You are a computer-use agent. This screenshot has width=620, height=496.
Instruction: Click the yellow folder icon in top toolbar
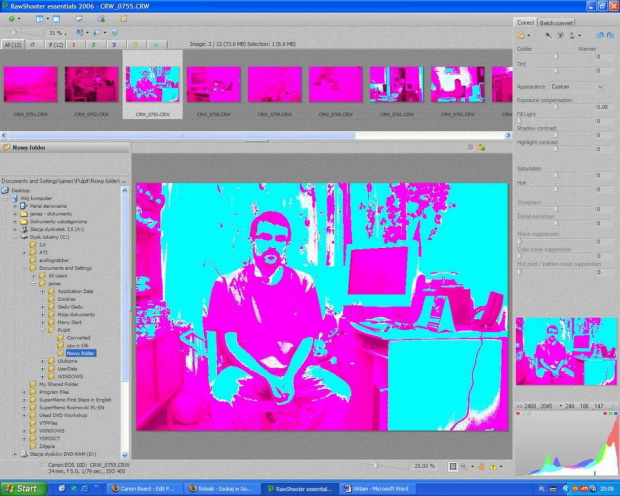(124, 19)
